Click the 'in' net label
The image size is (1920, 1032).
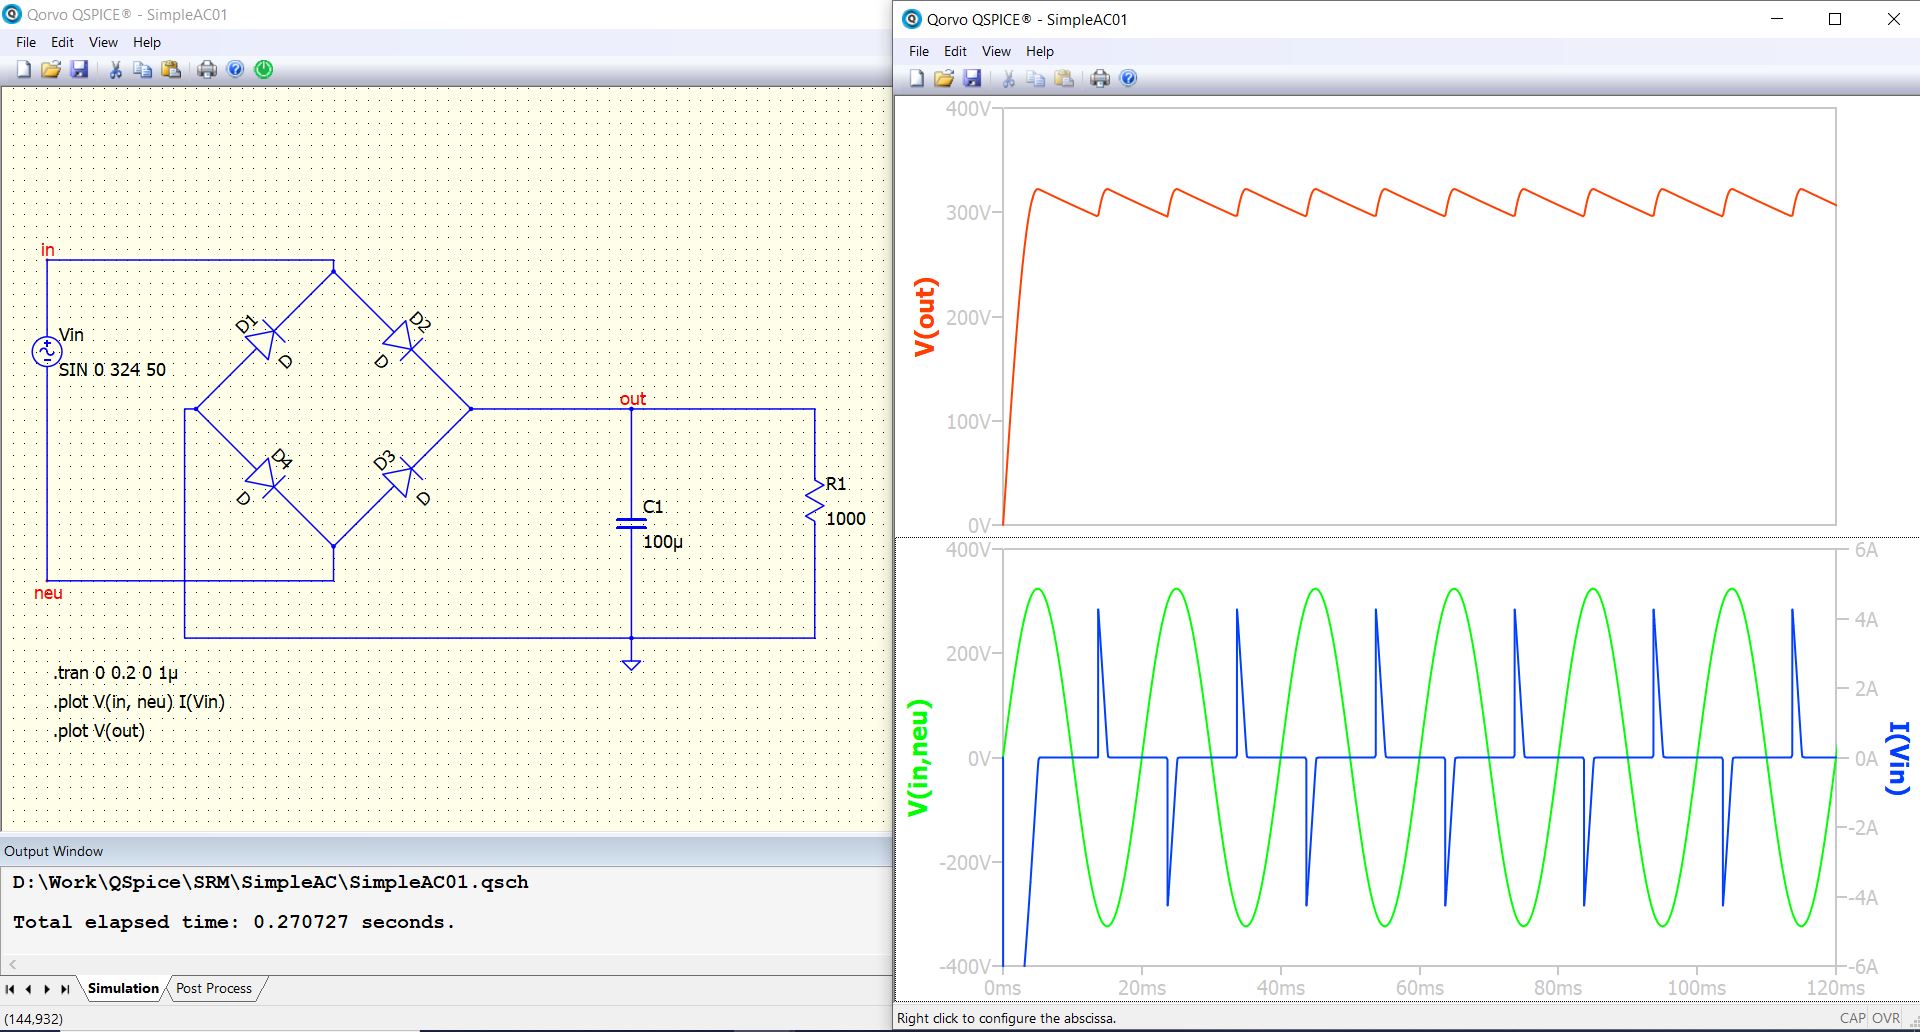[48, 250]
